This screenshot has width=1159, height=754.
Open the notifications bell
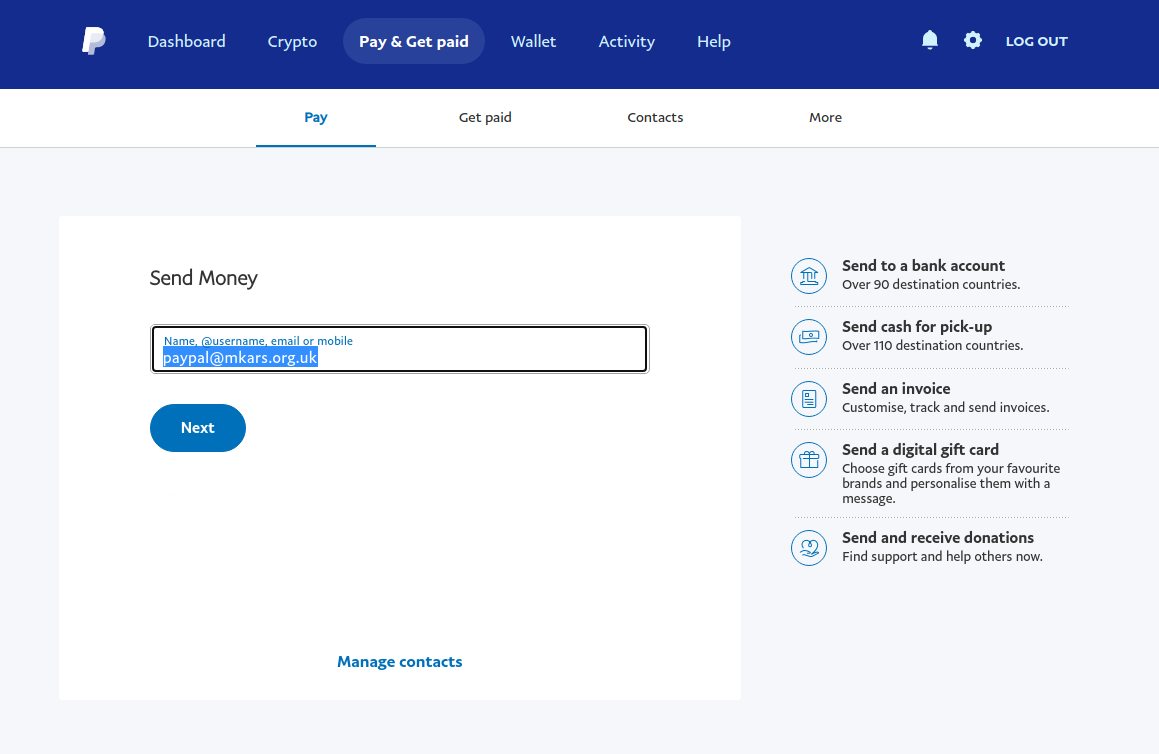tap(930, 40)
